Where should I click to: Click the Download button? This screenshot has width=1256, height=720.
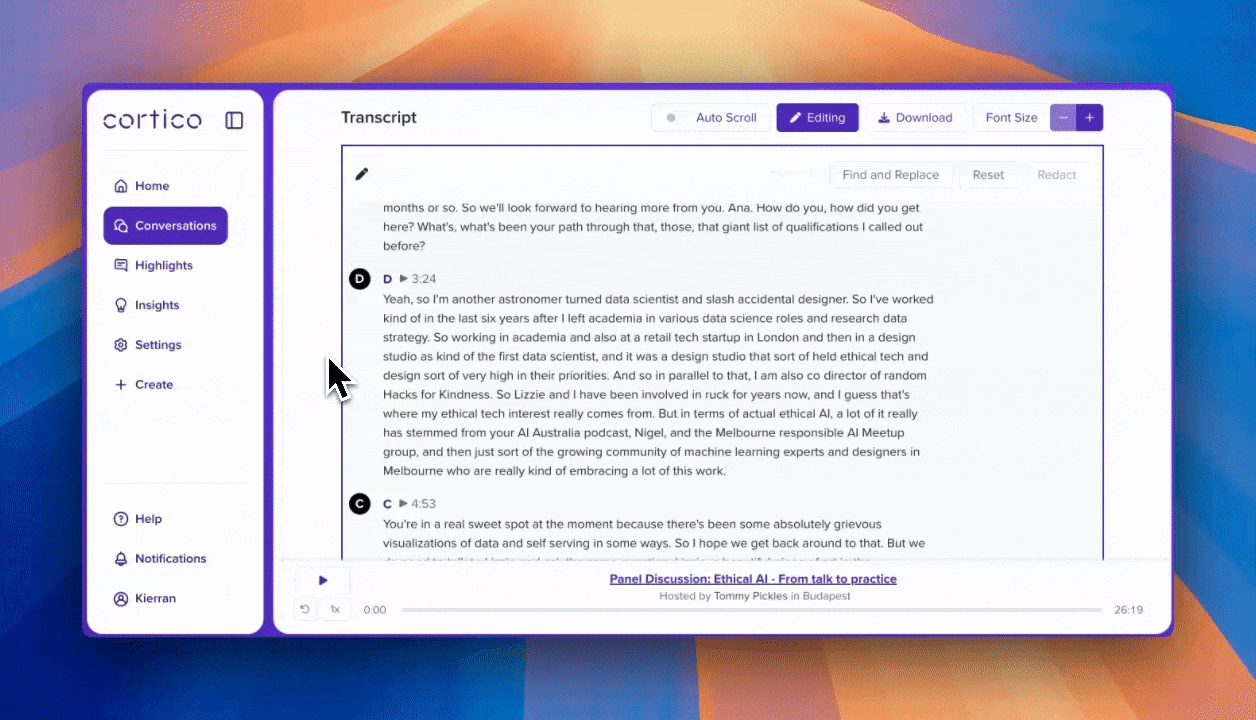pos(915,118)
